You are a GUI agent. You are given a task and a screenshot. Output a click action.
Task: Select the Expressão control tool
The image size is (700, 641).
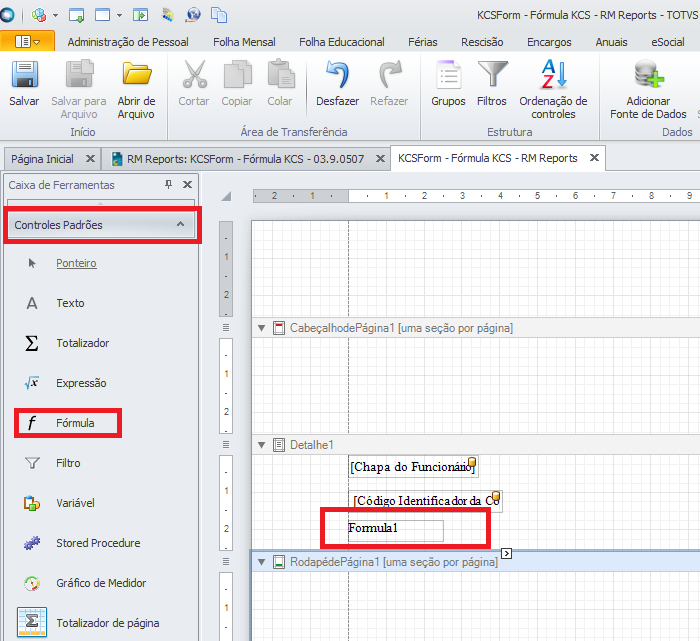tap(81, 383)
